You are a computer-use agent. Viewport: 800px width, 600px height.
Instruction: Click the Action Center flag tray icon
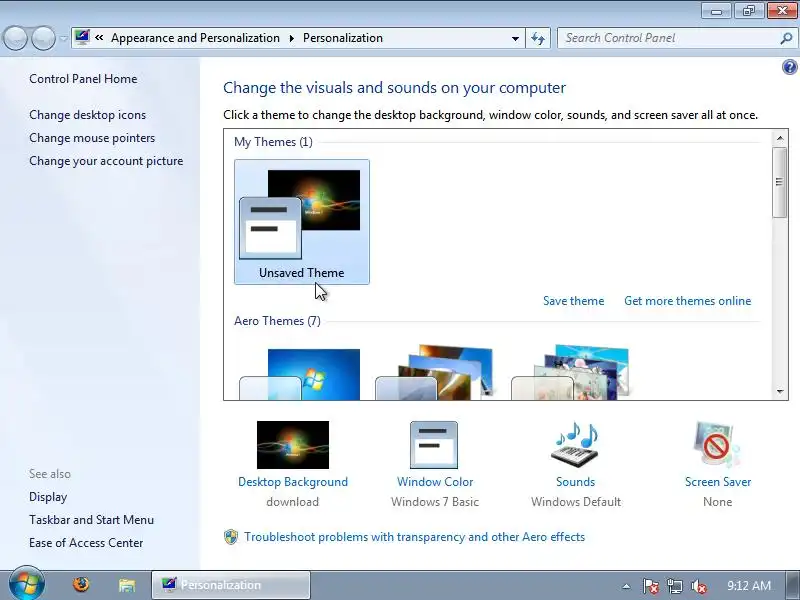[650, 586]
